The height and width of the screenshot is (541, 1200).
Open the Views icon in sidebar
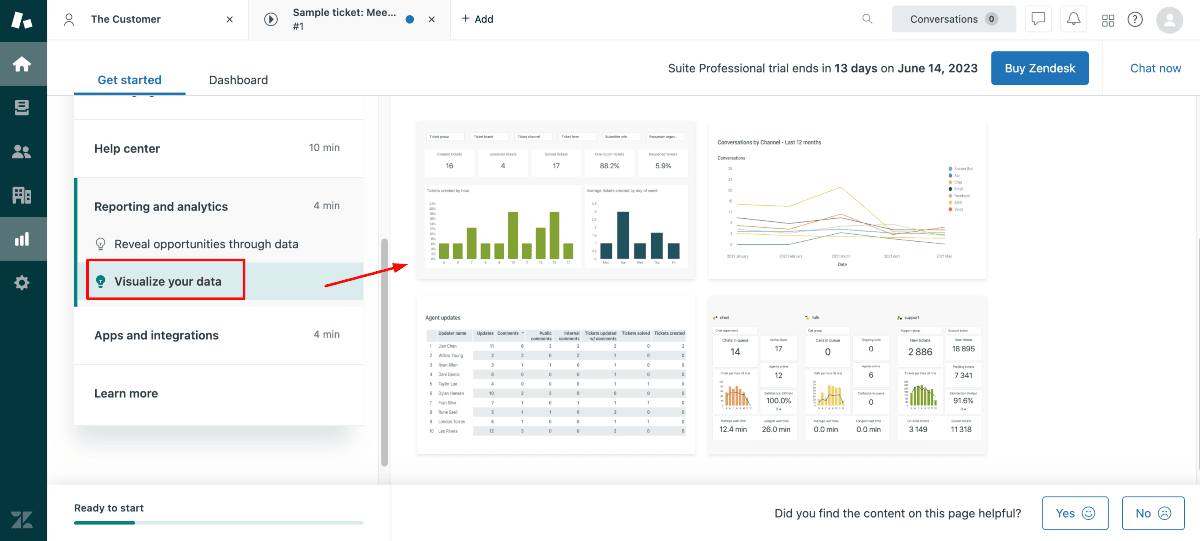point(22,108)
